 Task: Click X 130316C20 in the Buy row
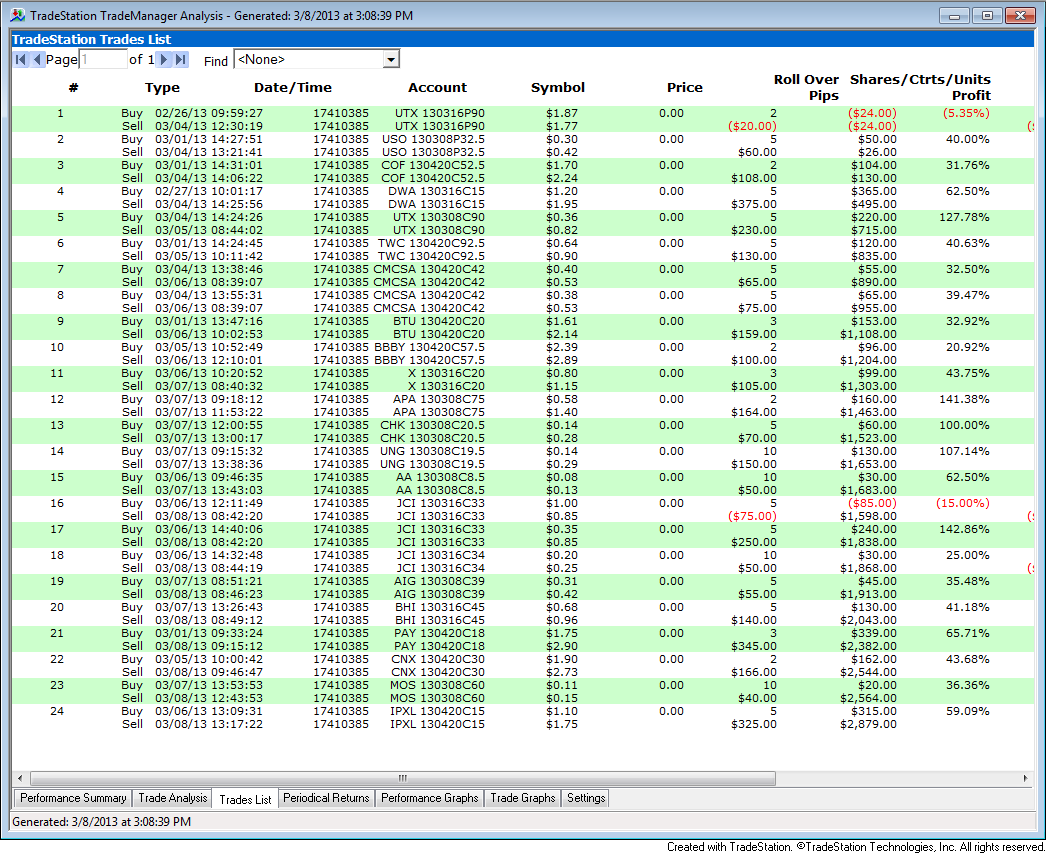(x=446, y=373)
